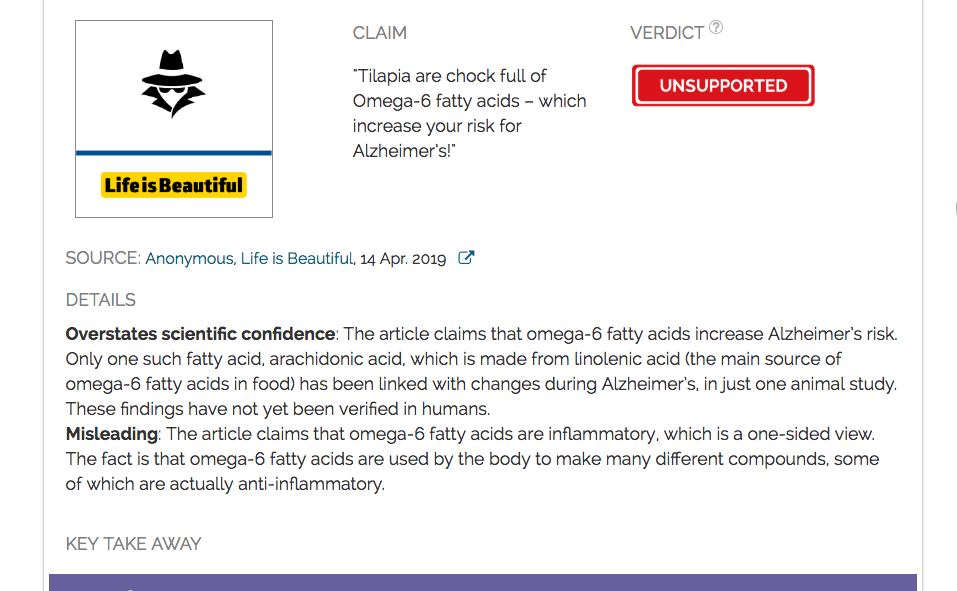Image resolution: width=957 pixels, height=591 pixels.
Task: Click the VERDICT heading label
Action: [x=667, y=33]
